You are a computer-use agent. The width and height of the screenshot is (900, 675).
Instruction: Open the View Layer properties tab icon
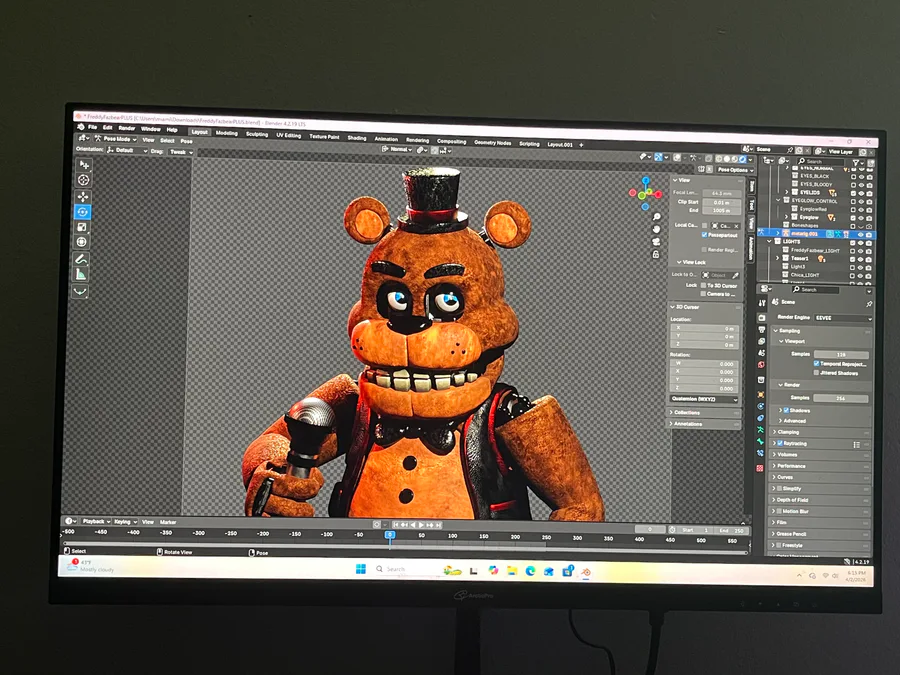pyautogui.click(x=762, y=341)
